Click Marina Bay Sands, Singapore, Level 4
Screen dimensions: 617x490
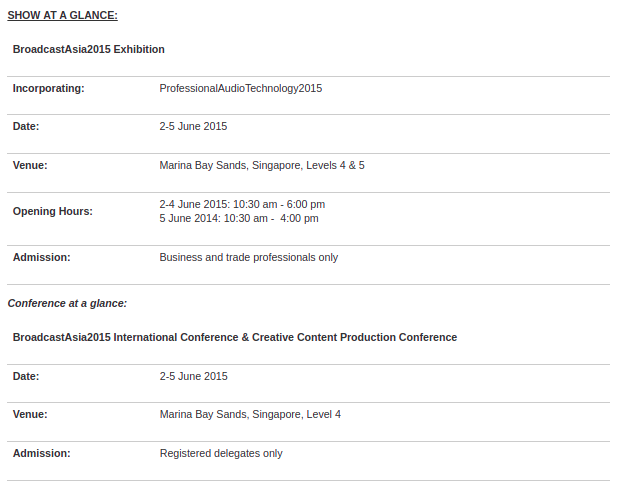click(x=250, y=414)
